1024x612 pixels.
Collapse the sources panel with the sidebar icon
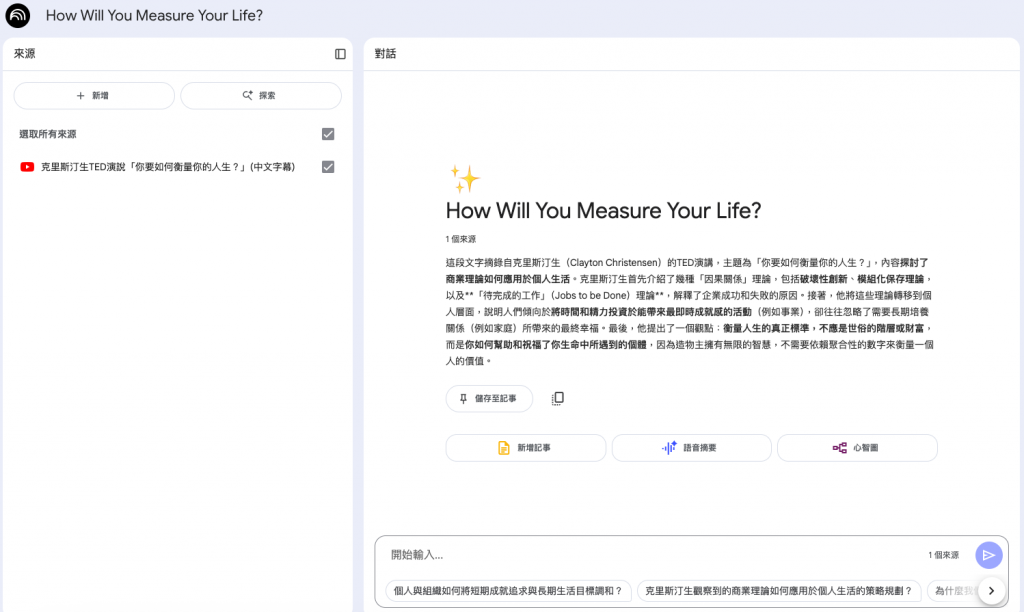click(340, 54)
